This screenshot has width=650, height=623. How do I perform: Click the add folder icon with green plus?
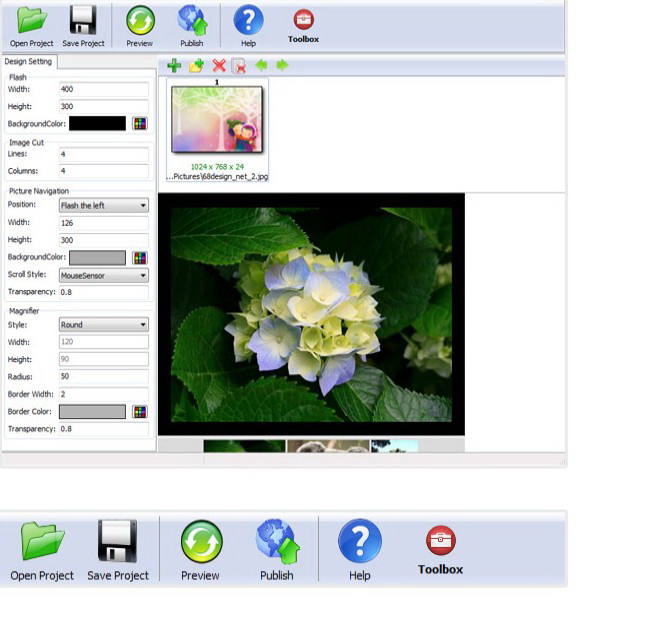pyautogui.click(x=196, y=66)
